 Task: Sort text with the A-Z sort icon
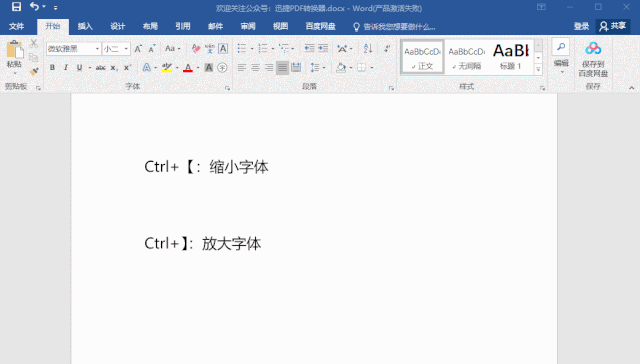pyautogui.click(x=368, y=49)
